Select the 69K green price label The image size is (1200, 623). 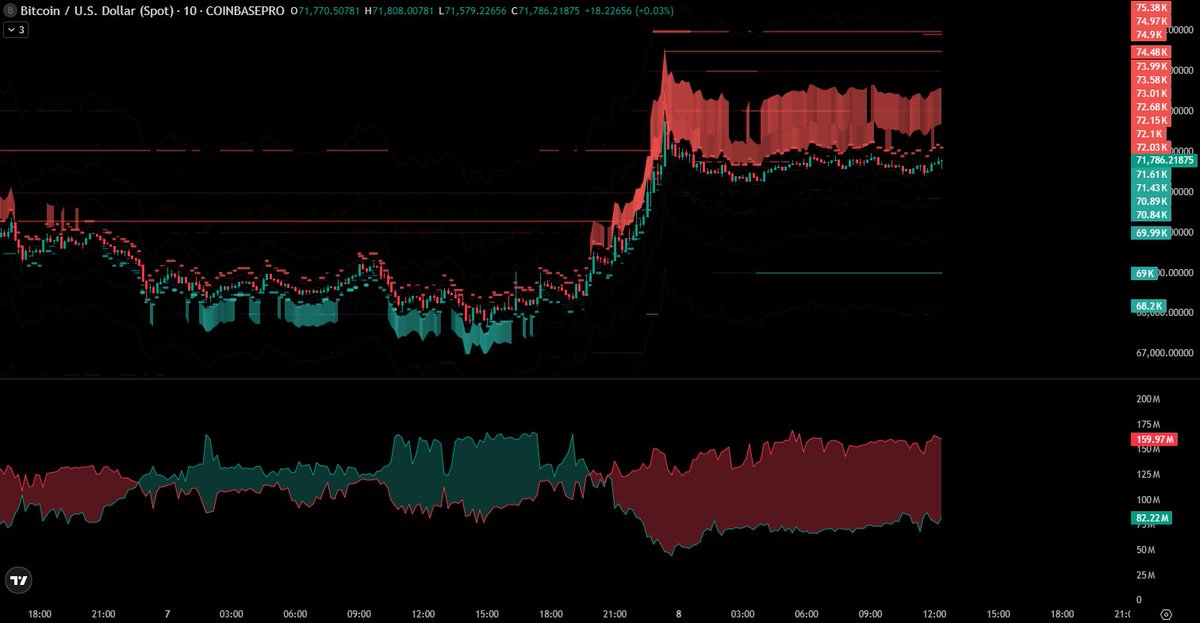1145,273
